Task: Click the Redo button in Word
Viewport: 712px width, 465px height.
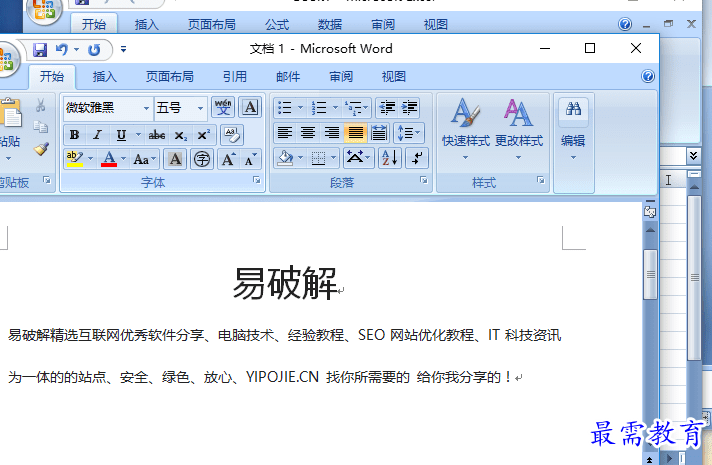Action: [x=94, y=49]
